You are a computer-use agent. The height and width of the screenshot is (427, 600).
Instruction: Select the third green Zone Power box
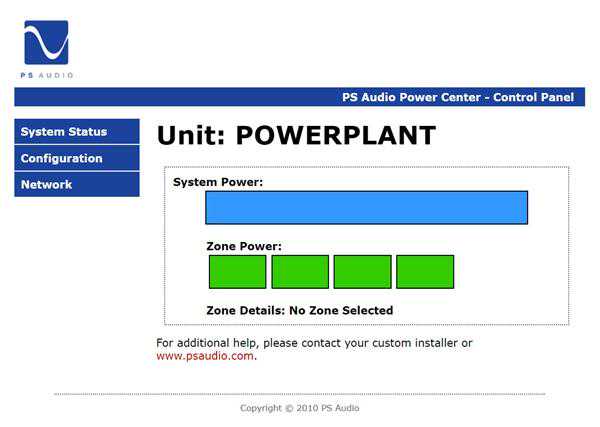click(x=362, y=272)
